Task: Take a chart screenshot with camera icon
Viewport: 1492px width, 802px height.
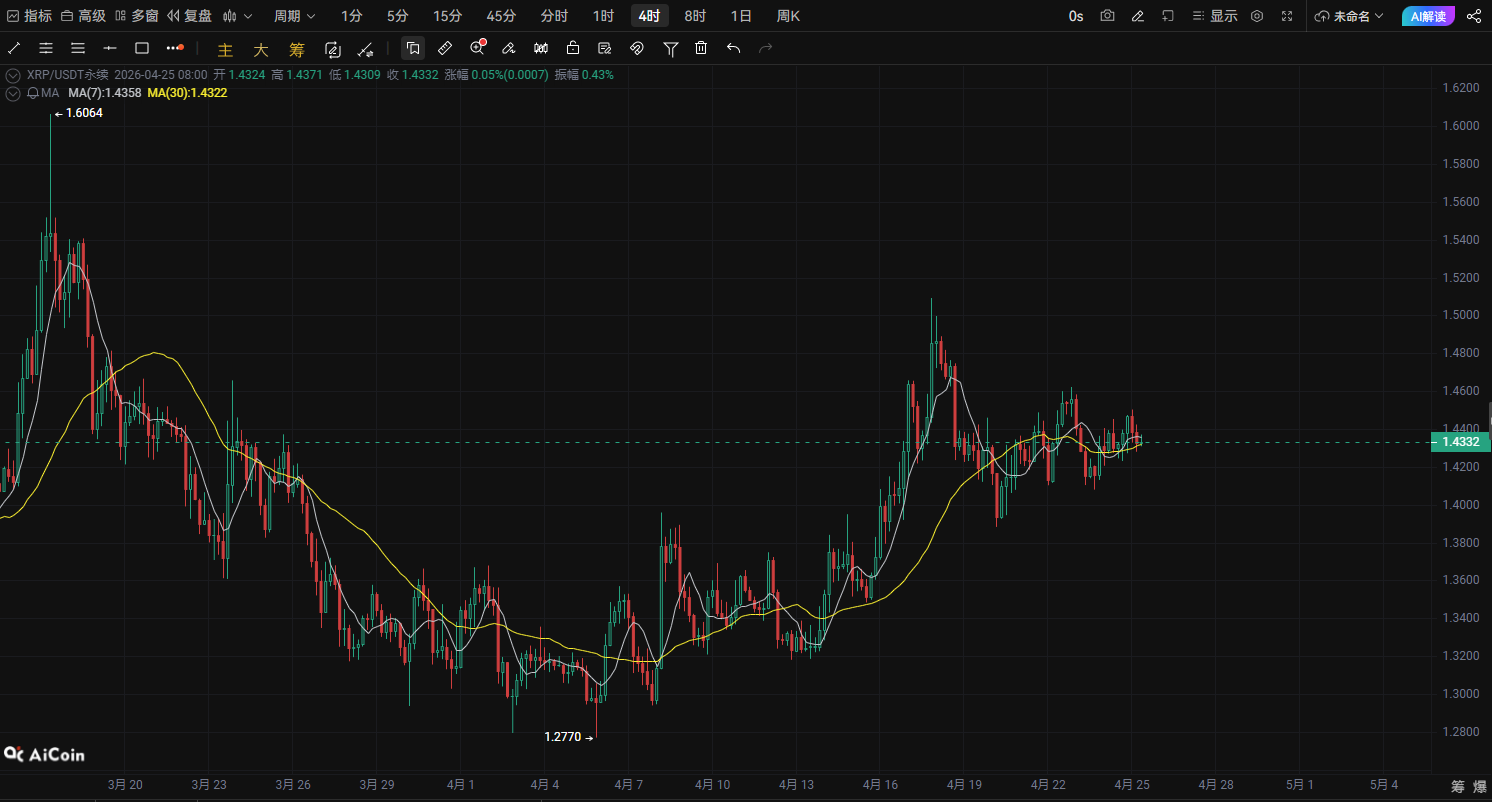Action: [1107, 16]
